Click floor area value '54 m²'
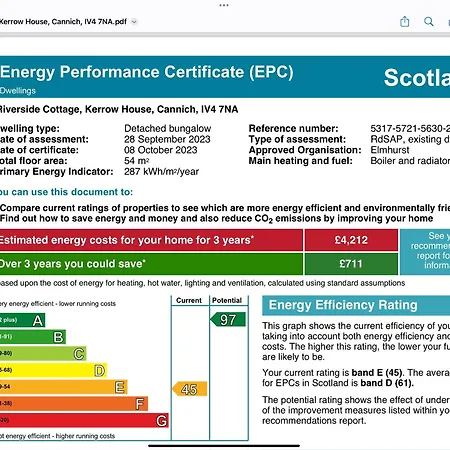The height and width of the screenshot is (450, 450). (x=137, y=161)
